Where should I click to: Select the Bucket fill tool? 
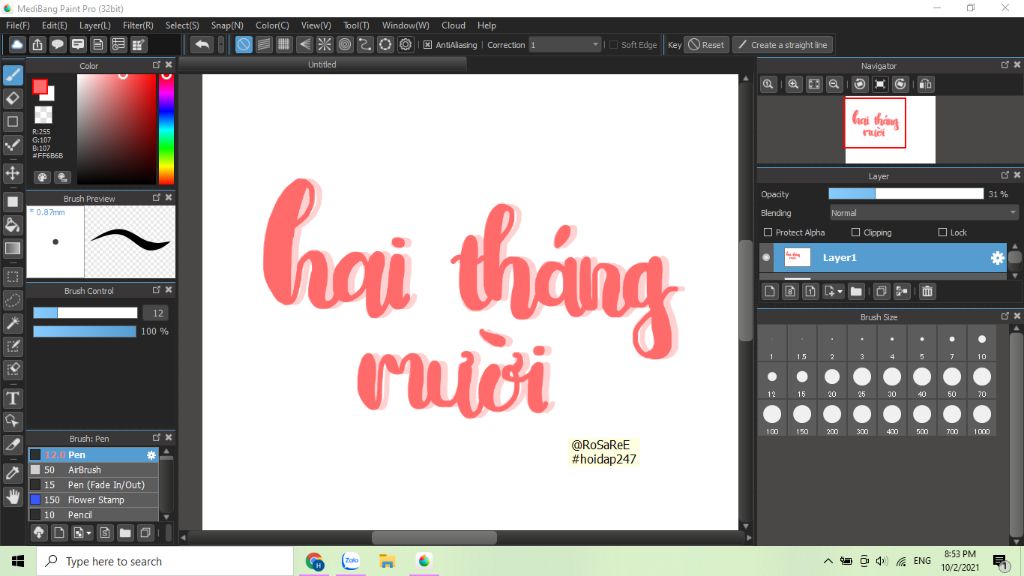tap(13, 225)
